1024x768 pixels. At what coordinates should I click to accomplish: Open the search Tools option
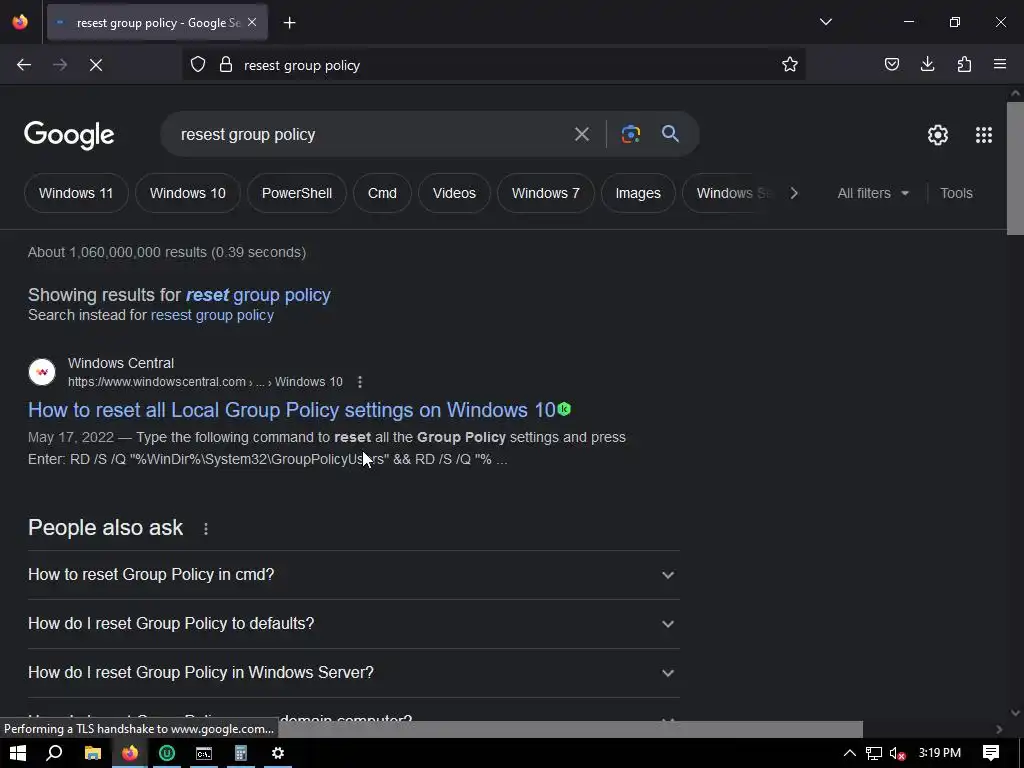pyautogui.click(x=956, y=193)
